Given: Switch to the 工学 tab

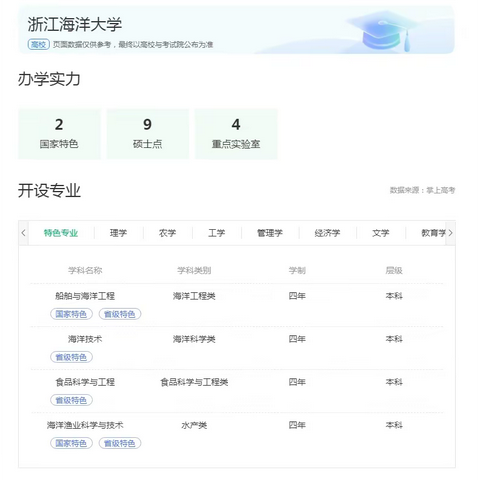Looking at the screenshot, I should tap(216, 233).
